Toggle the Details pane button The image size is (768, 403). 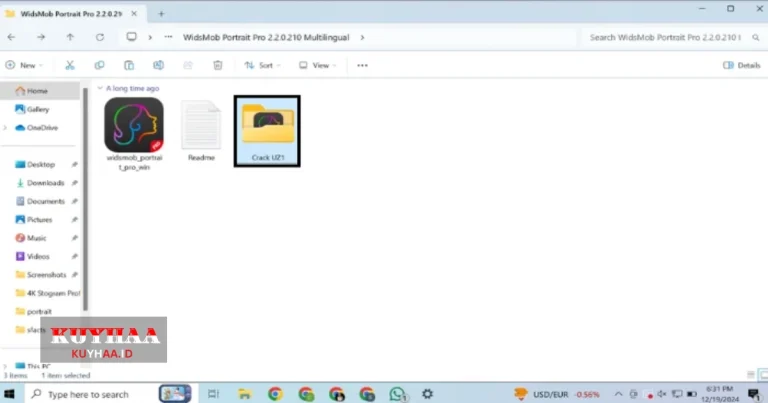click(x=741, y=65)
